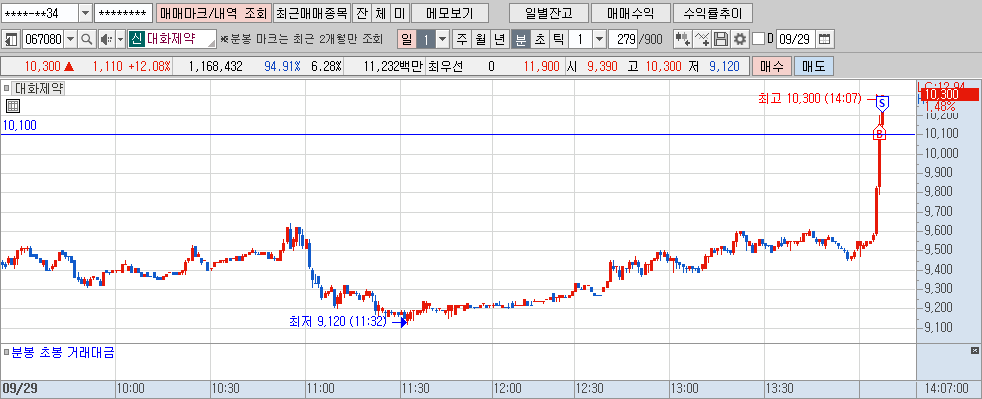The height and width of the screenshot is (399, 982).
Task: Open the minute interval dropdown after 틱 1
Action: 599,39
